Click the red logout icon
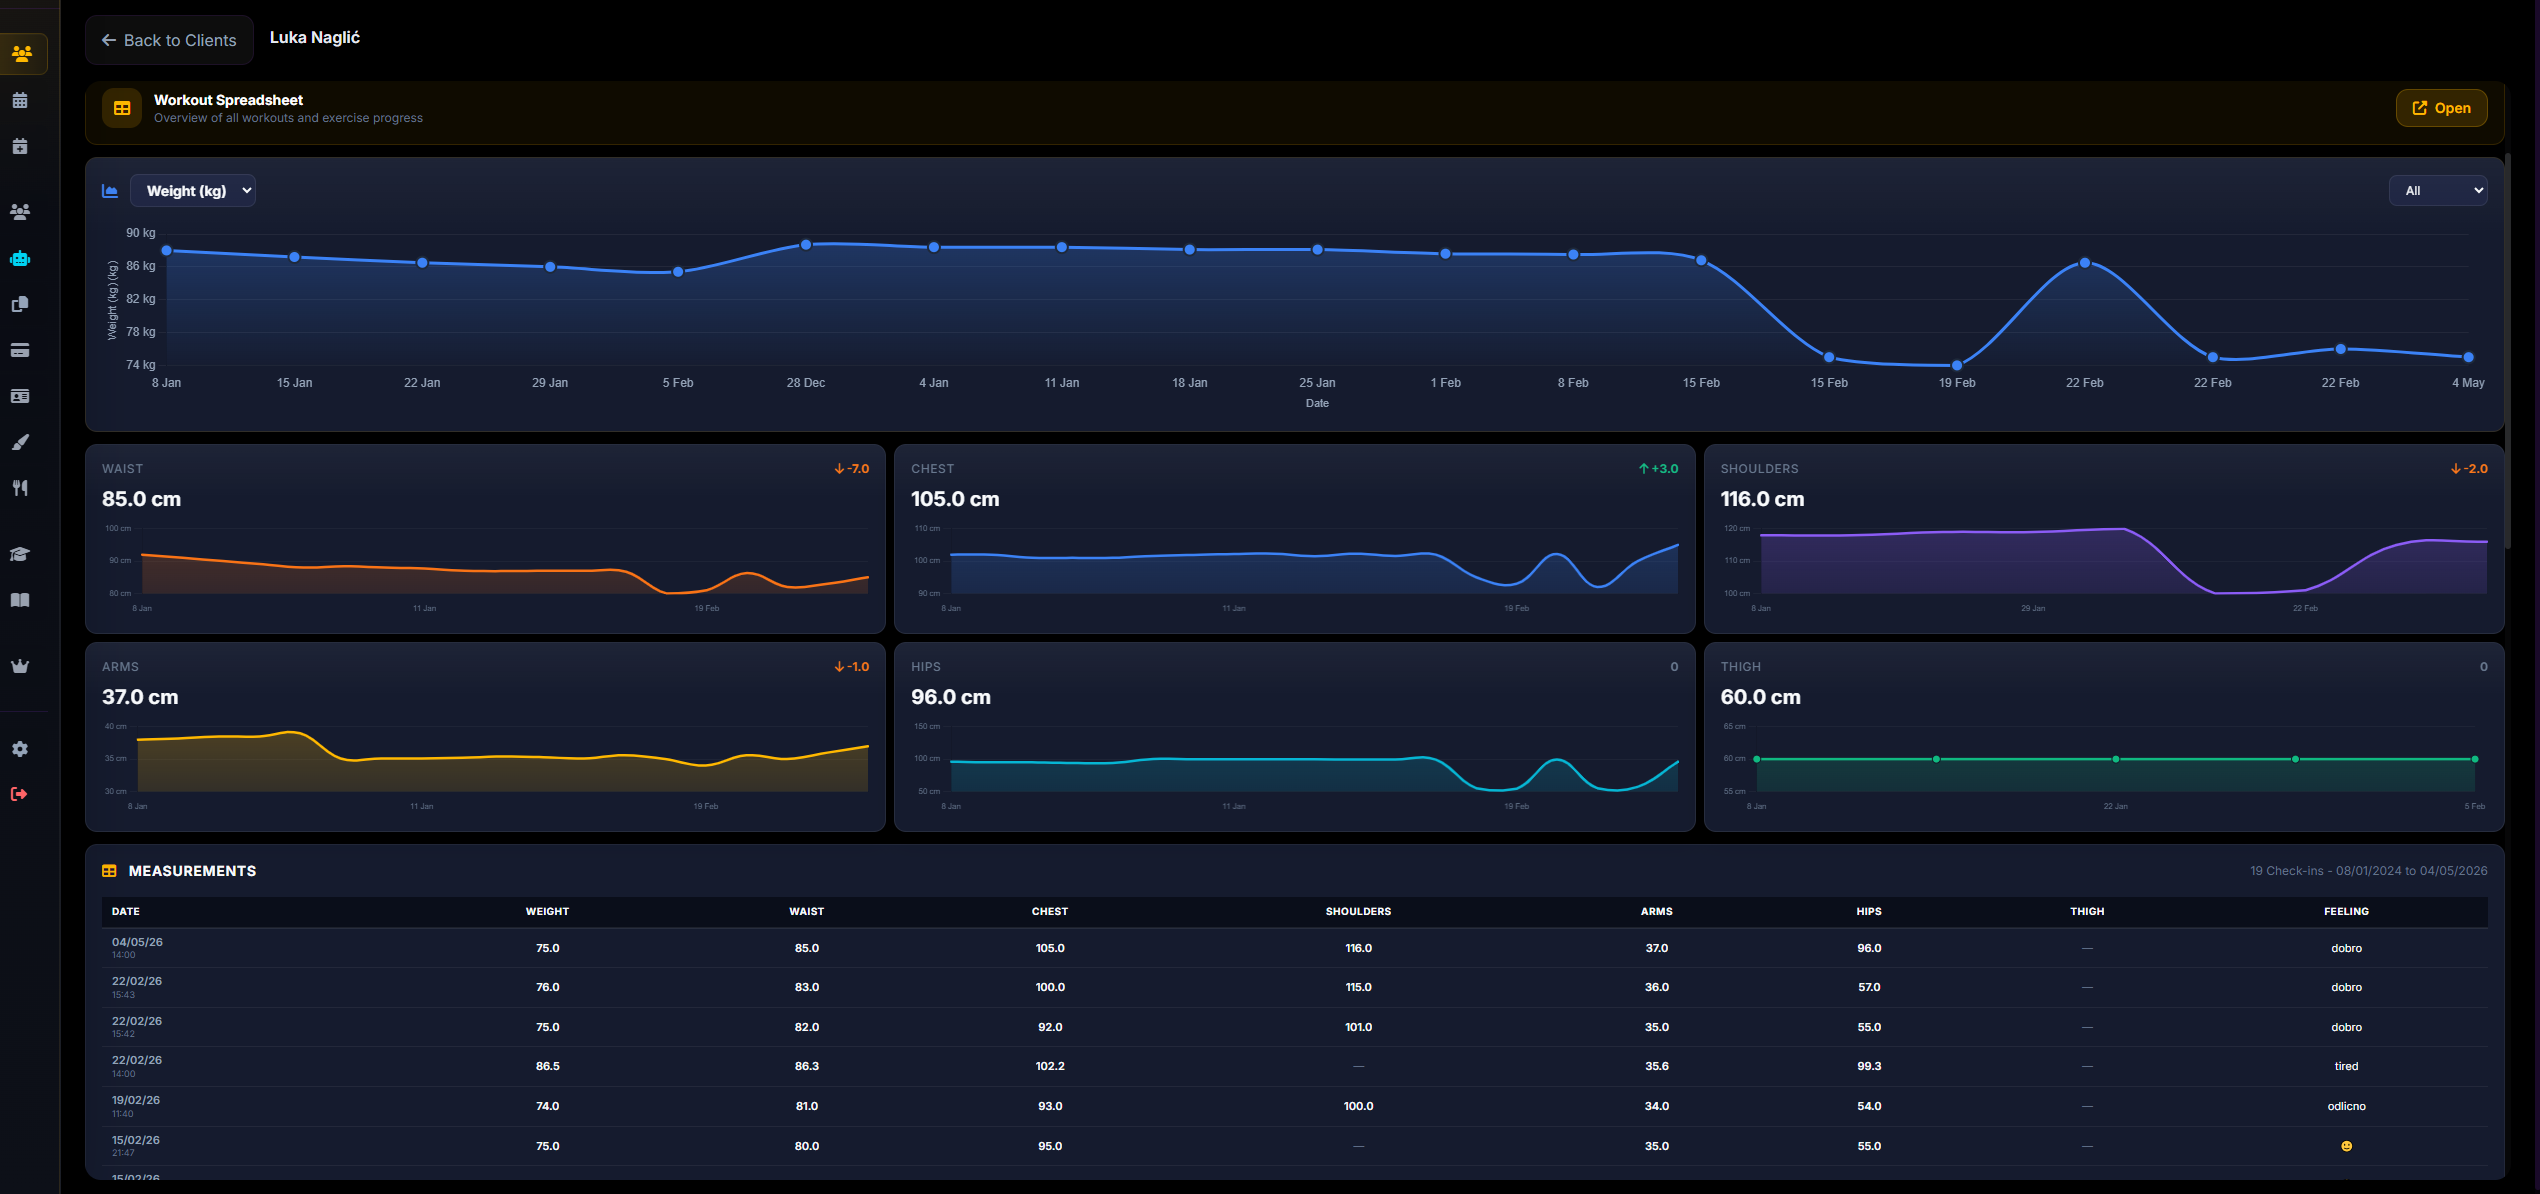 19,794
